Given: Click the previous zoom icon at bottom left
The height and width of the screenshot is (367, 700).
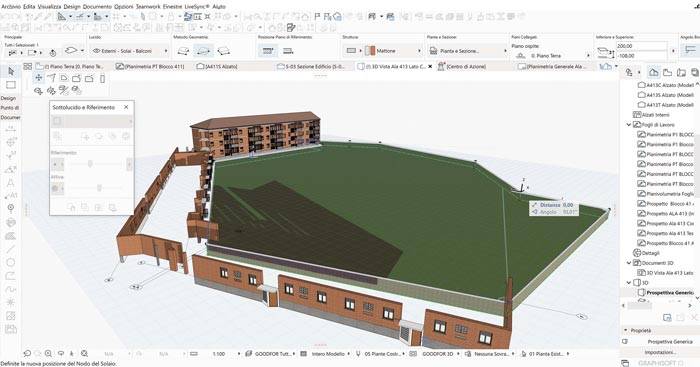Looking at the screenshot, I should click(x=27, y=353).
